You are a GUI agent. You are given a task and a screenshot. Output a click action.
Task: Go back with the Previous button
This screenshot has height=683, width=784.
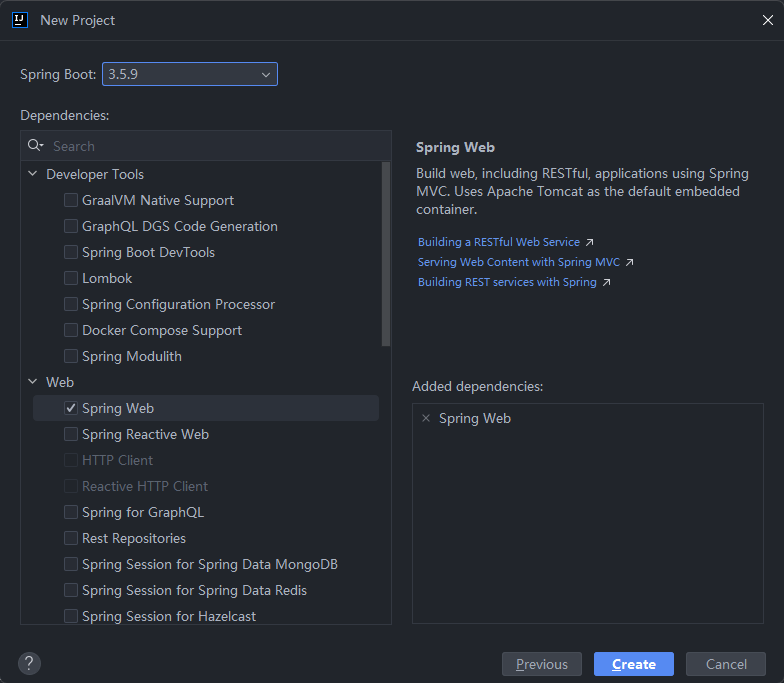541,664
